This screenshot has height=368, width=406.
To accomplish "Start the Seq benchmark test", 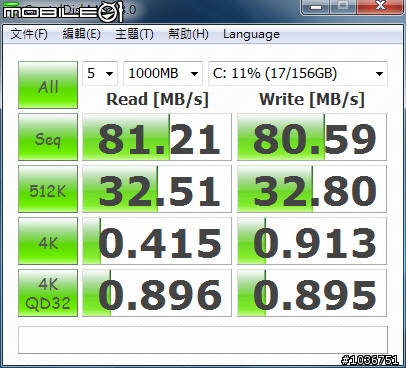I will (x=48, y=137).
